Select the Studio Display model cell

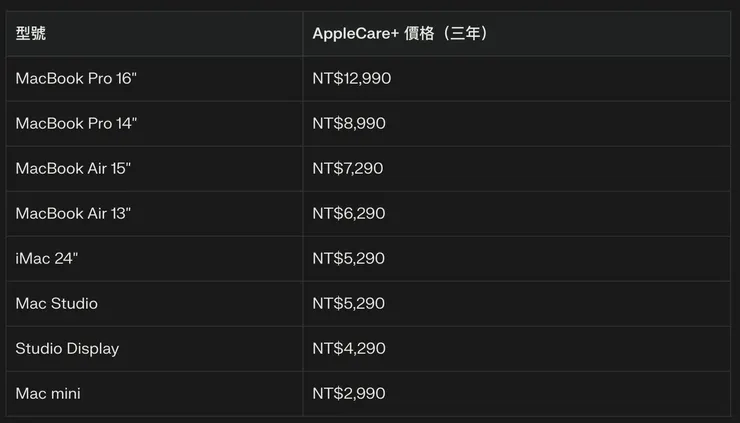[67, 349]
